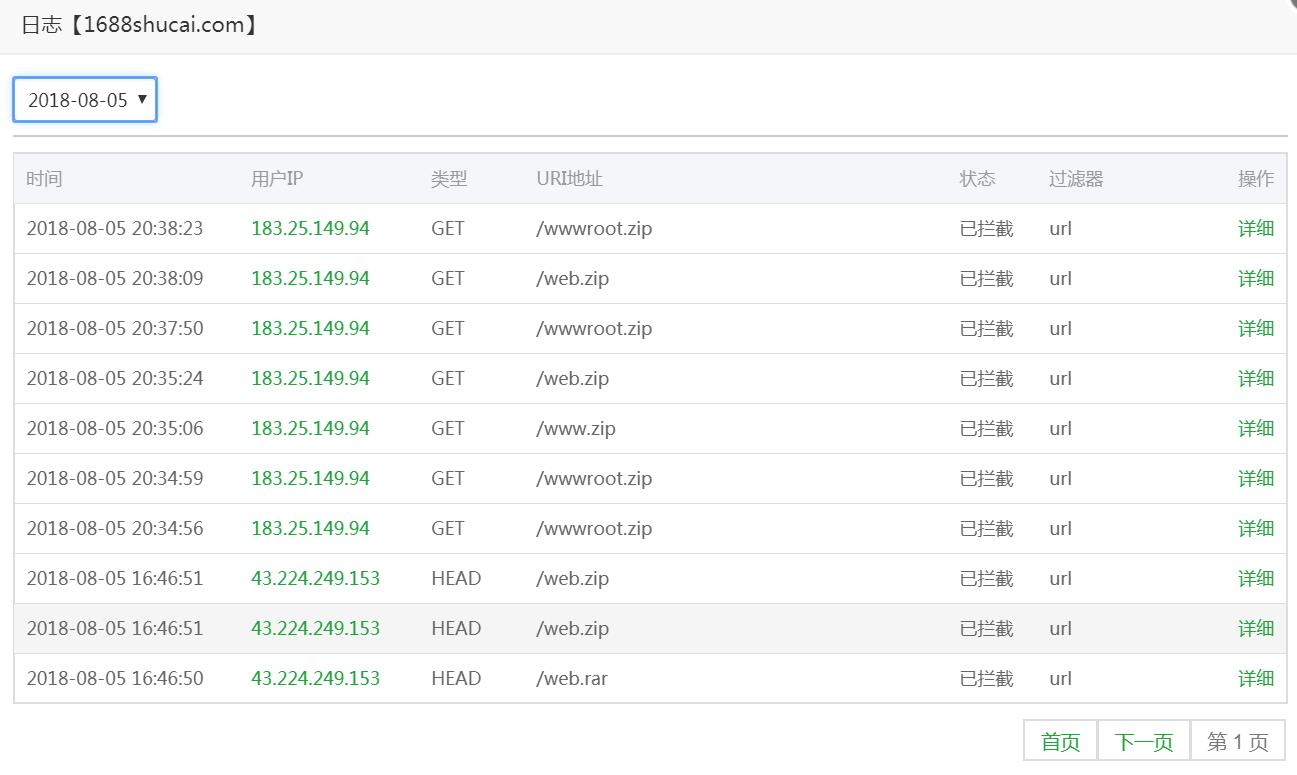
Task: Click 详细 for the 20:38:23 log entry
Action: 1255,228
